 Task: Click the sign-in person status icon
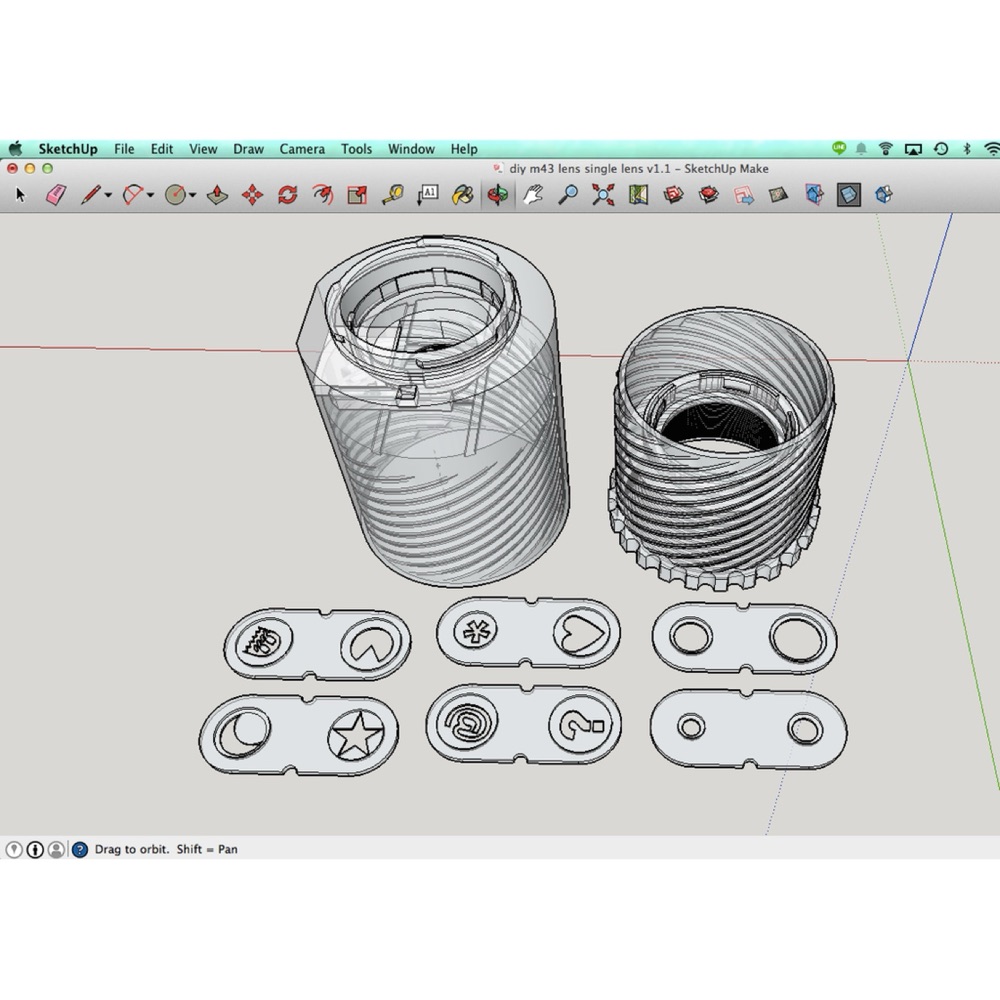click(x=56, y=849)
